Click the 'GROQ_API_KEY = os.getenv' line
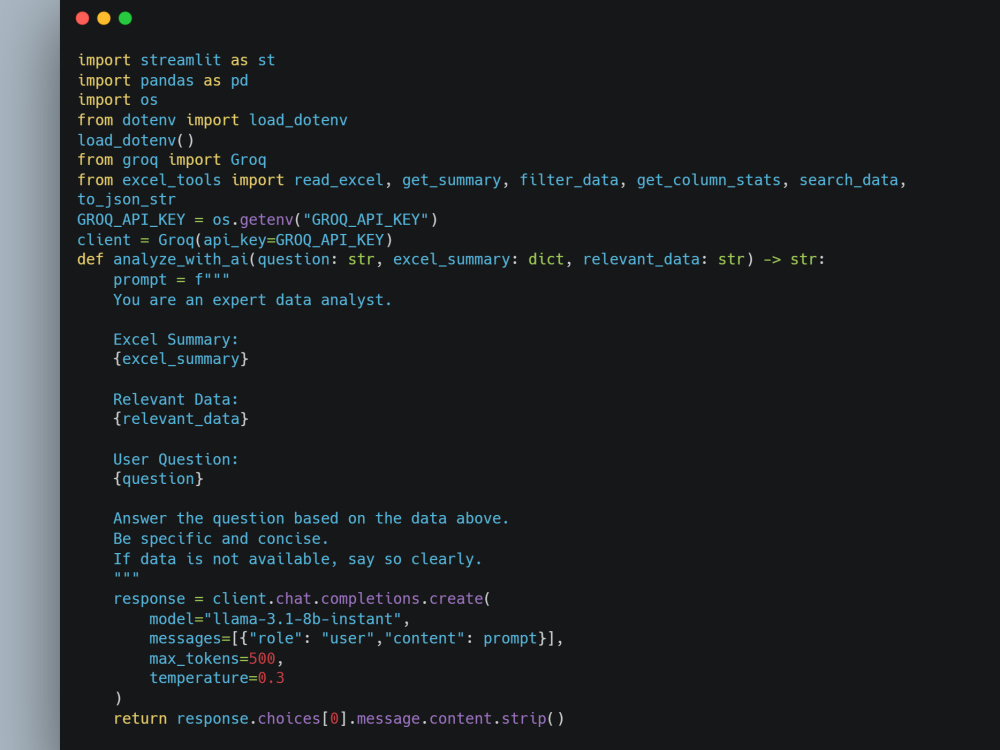The height and width of the screenshot is (750, 1000). click(x=258, y=220)
